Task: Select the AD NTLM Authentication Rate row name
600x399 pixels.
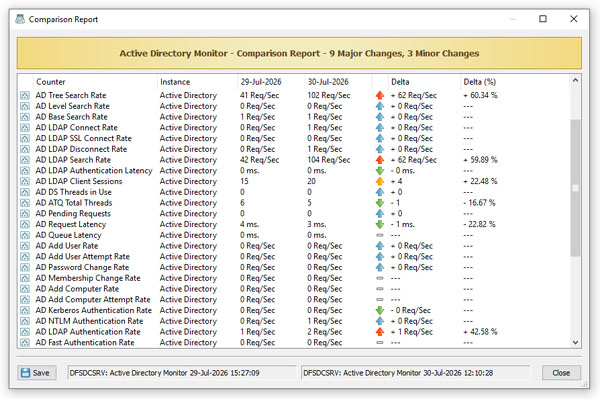Action: pos(89,321)
